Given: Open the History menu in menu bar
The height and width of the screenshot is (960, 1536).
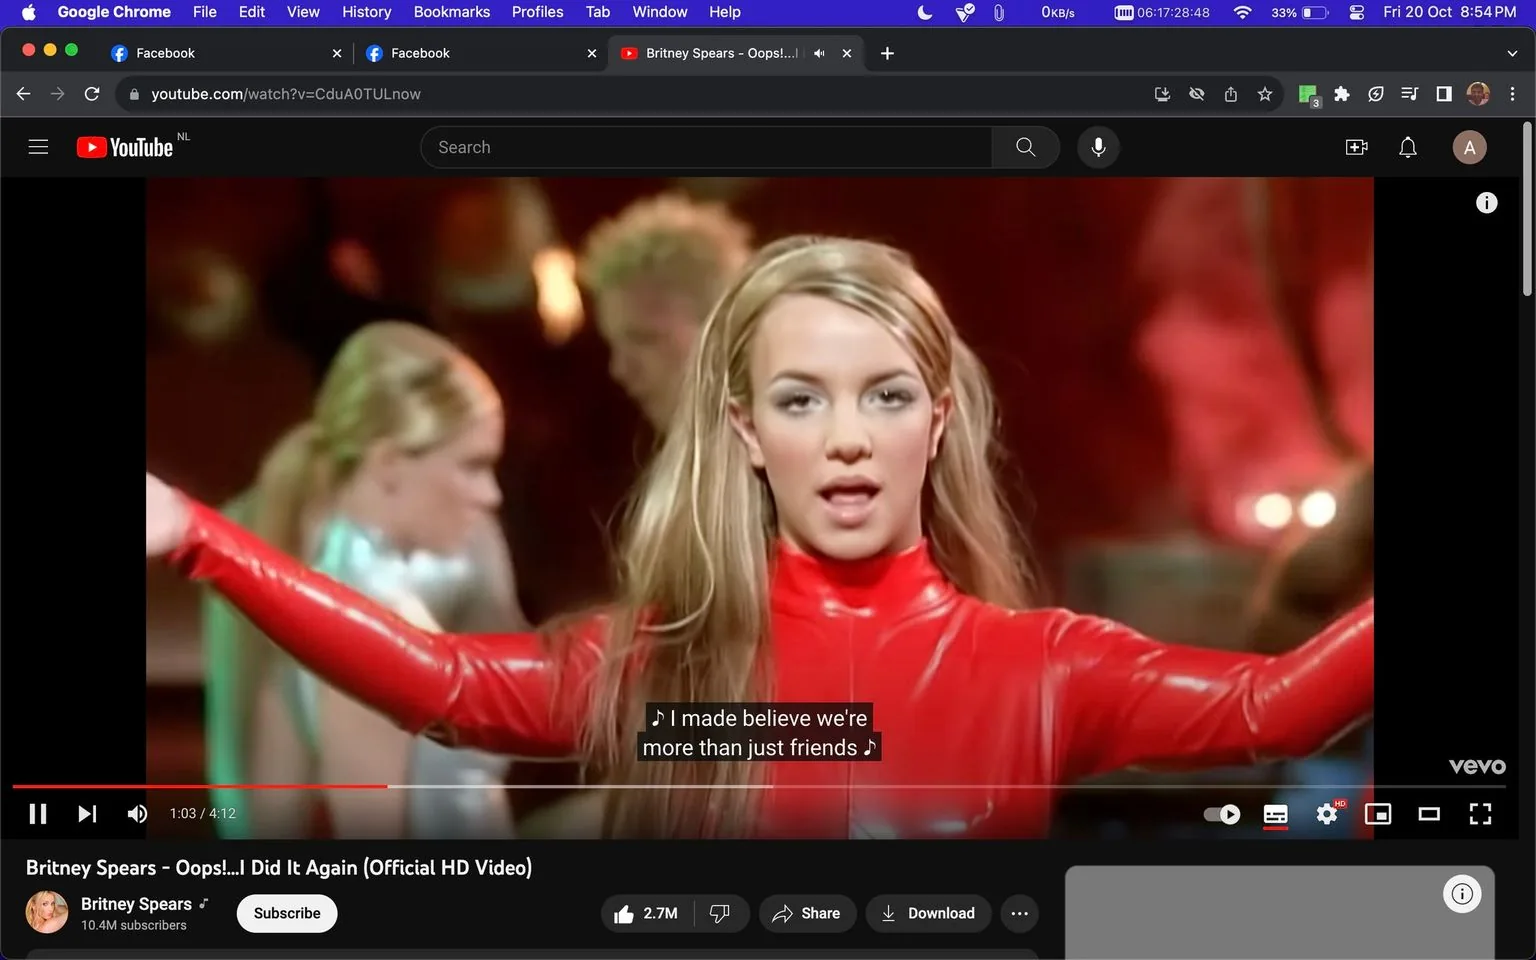Looking at the screenshot, I should click(366, 12).
